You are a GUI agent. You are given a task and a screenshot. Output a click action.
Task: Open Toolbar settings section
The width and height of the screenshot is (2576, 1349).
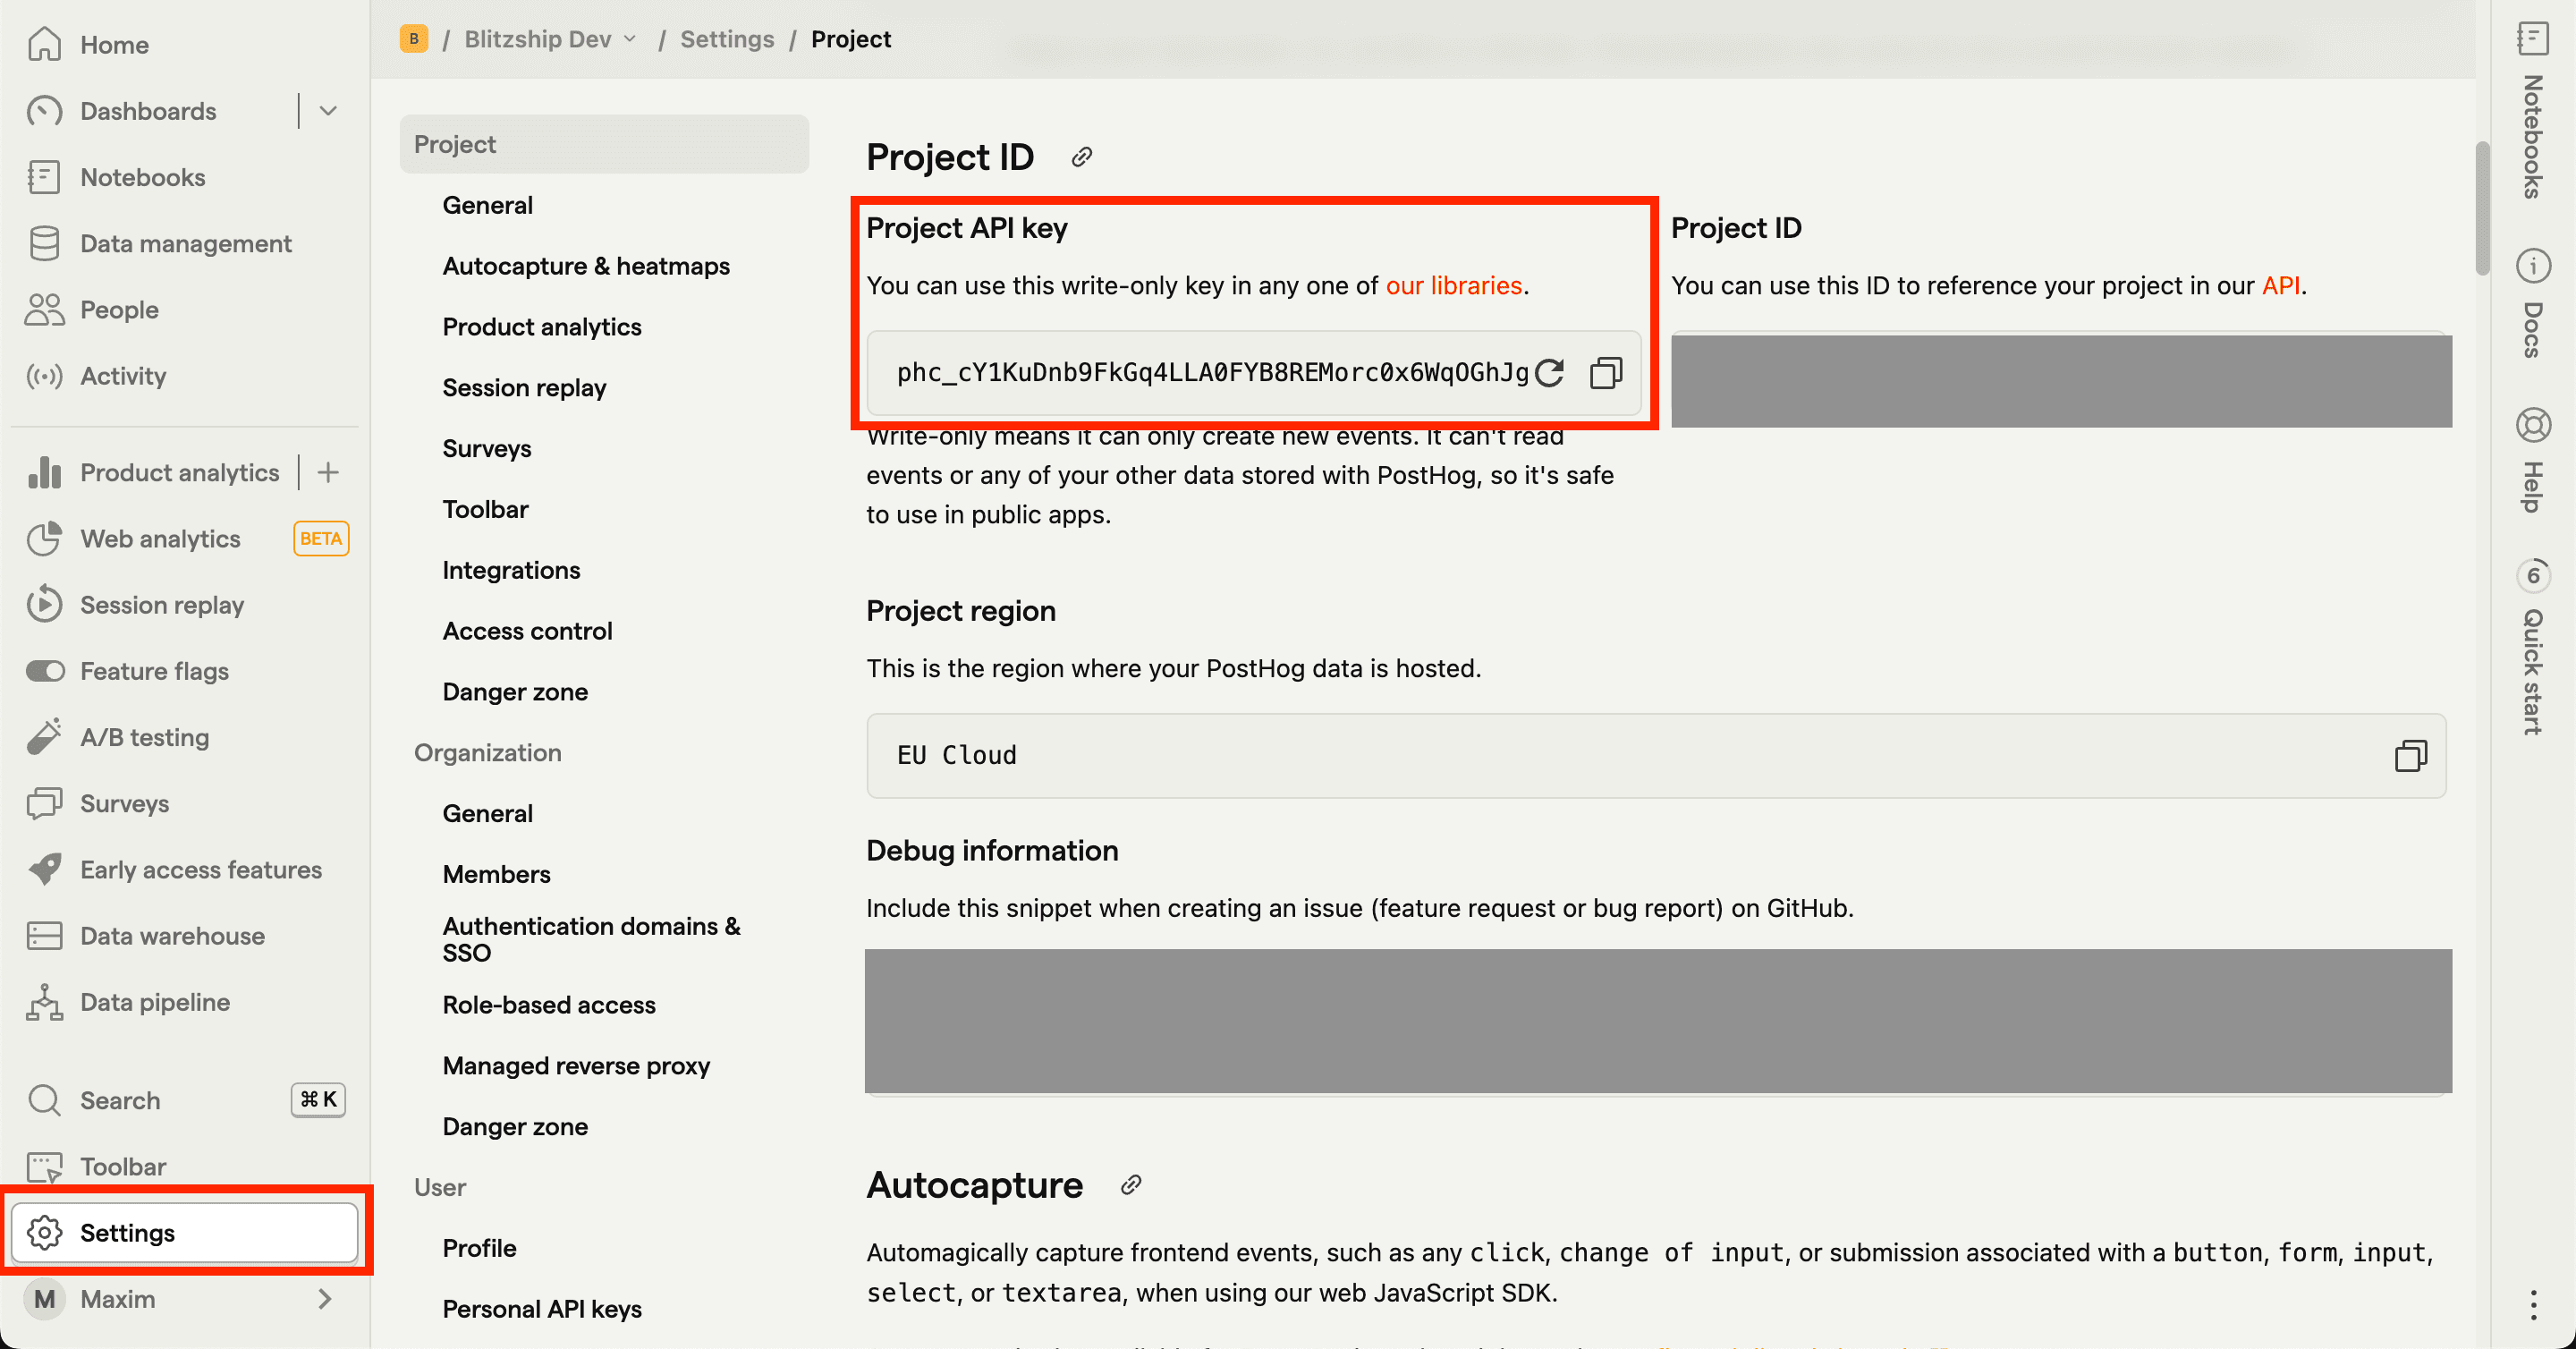point(485,509)
